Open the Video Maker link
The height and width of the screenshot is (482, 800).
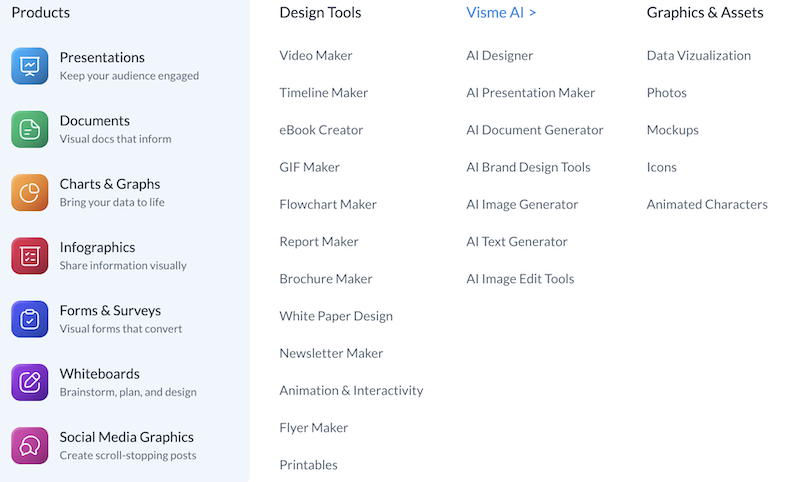tap(316, 55)
